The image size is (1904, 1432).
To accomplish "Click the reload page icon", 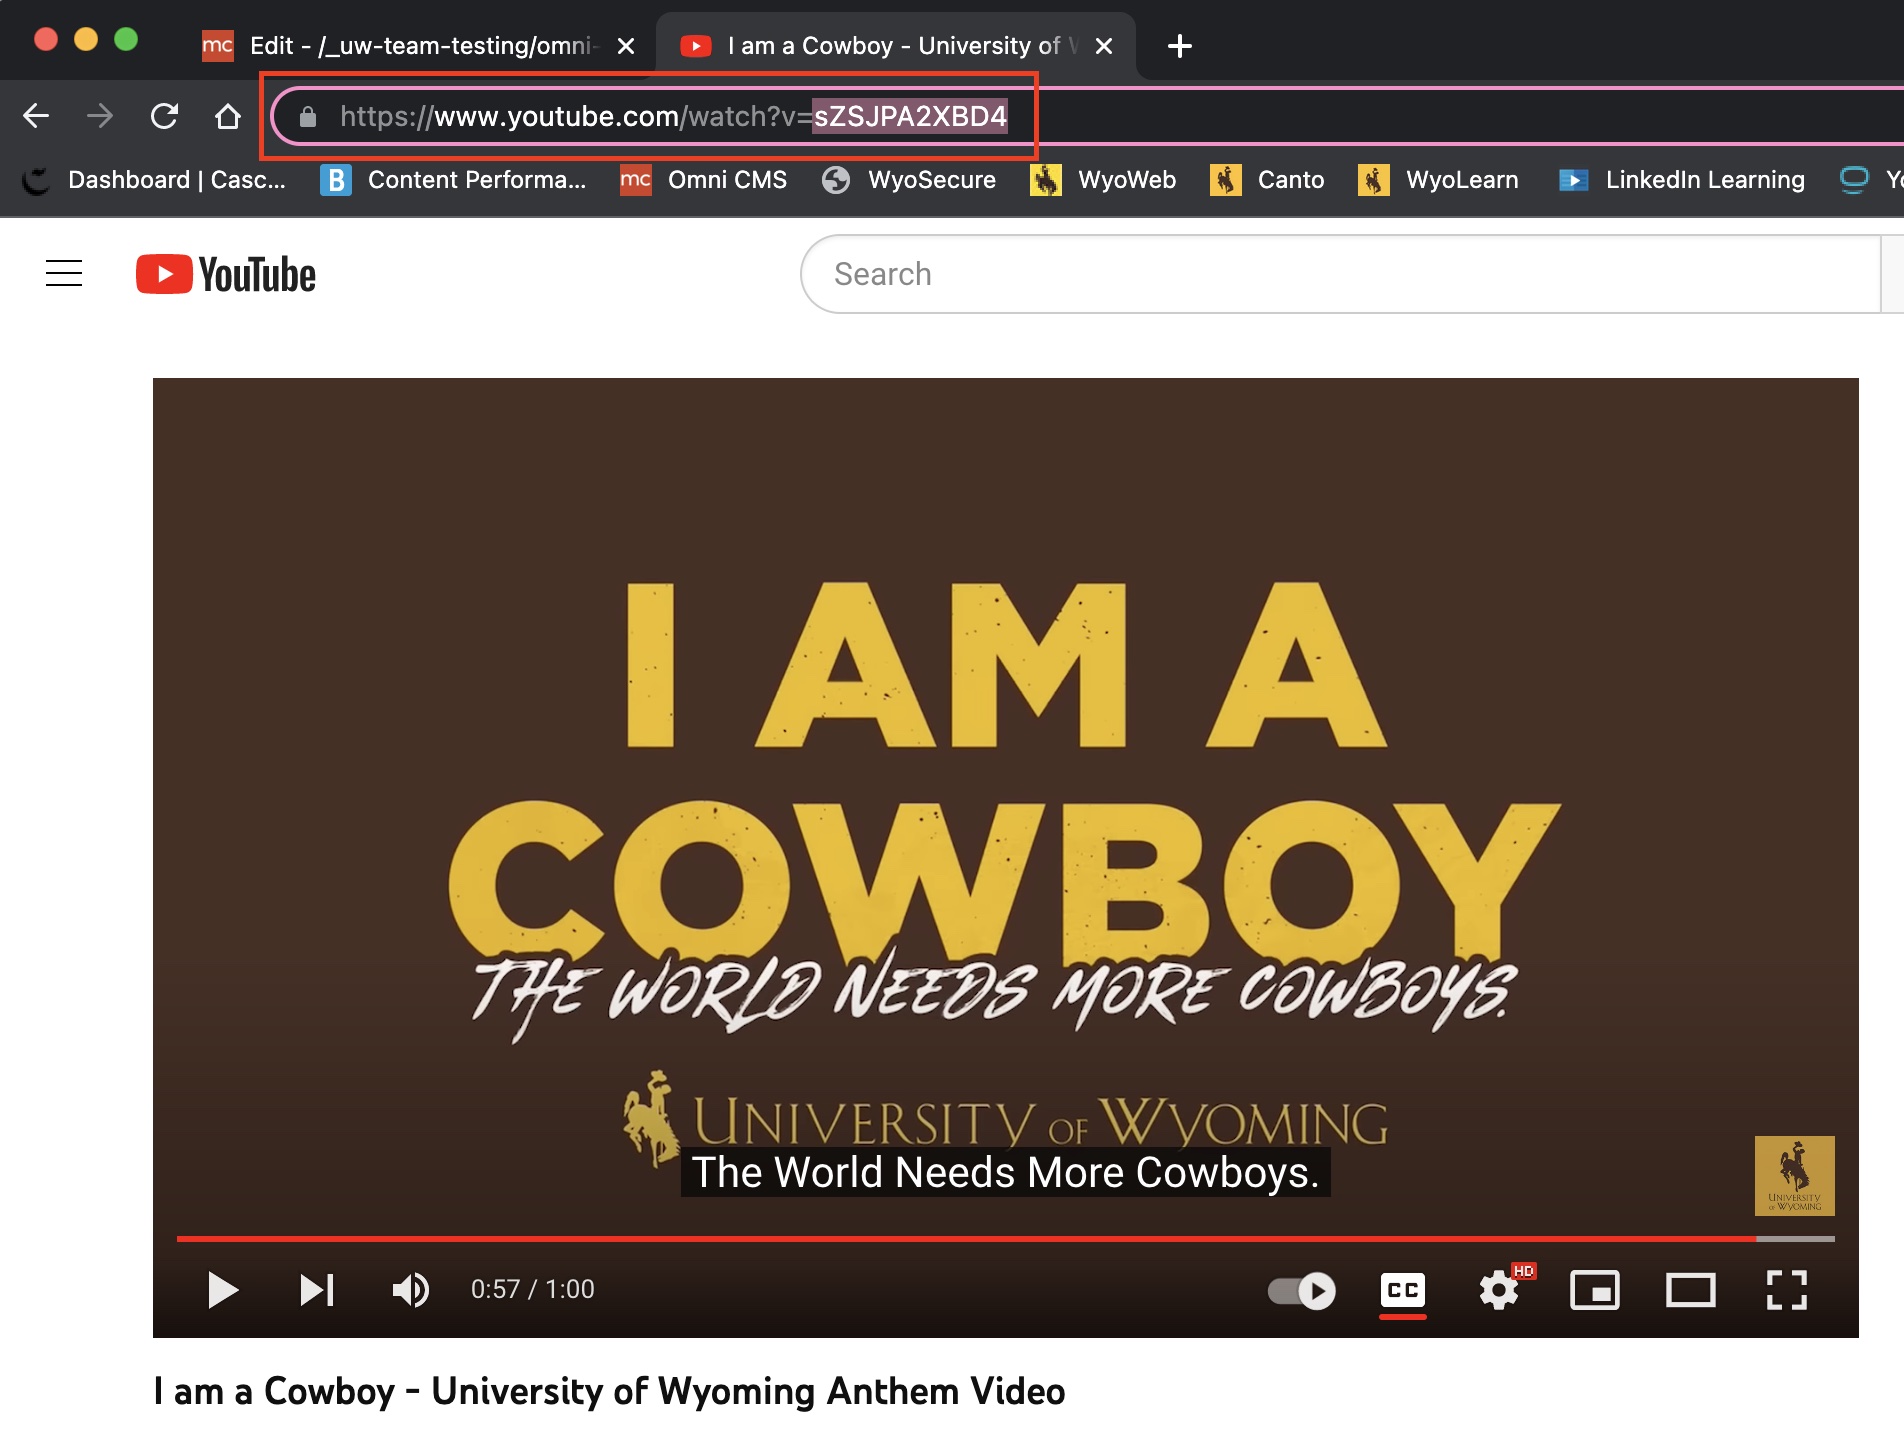I will tap(165, 115).
